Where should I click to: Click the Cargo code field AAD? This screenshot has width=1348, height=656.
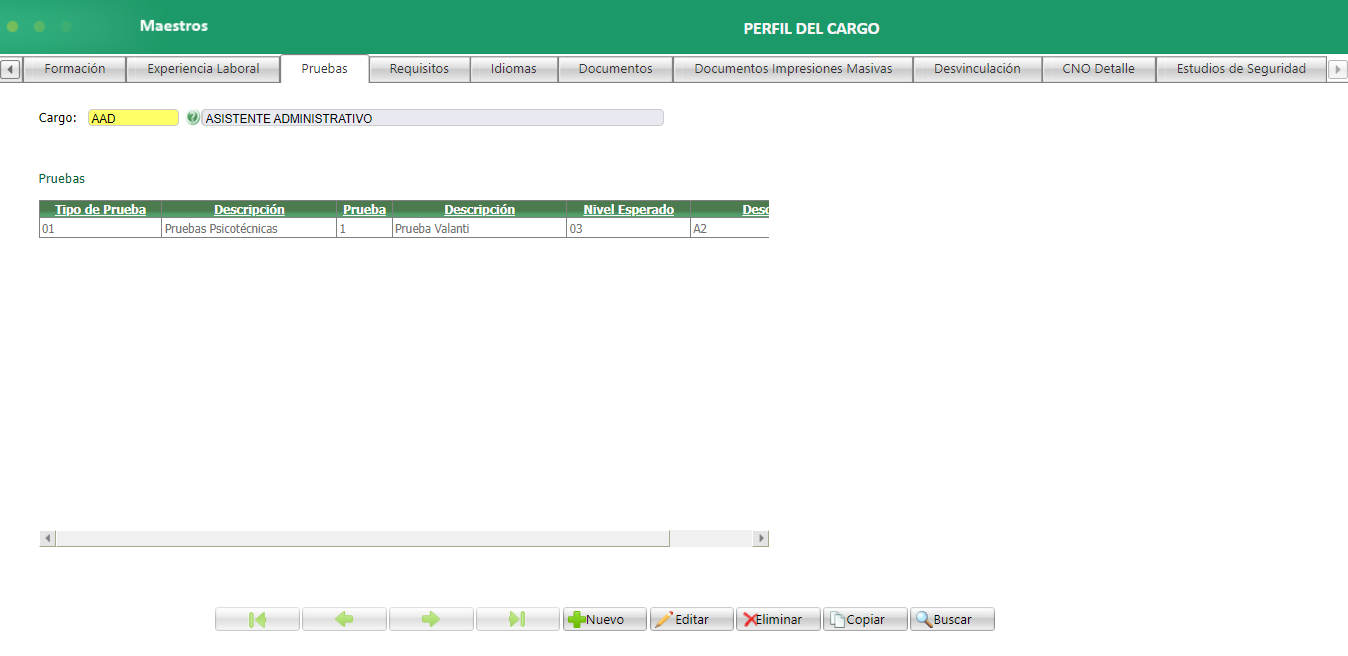pyautogui.click(x=133, y=118)
